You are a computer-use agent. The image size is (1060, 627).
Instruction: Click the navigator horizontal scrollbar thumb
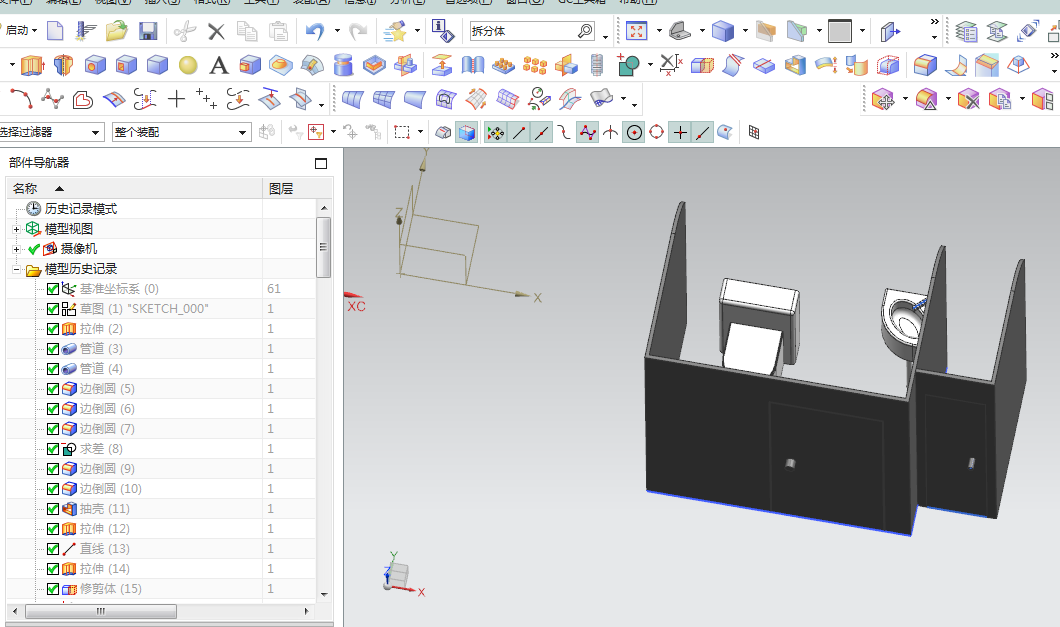click(x=101, y=611)
